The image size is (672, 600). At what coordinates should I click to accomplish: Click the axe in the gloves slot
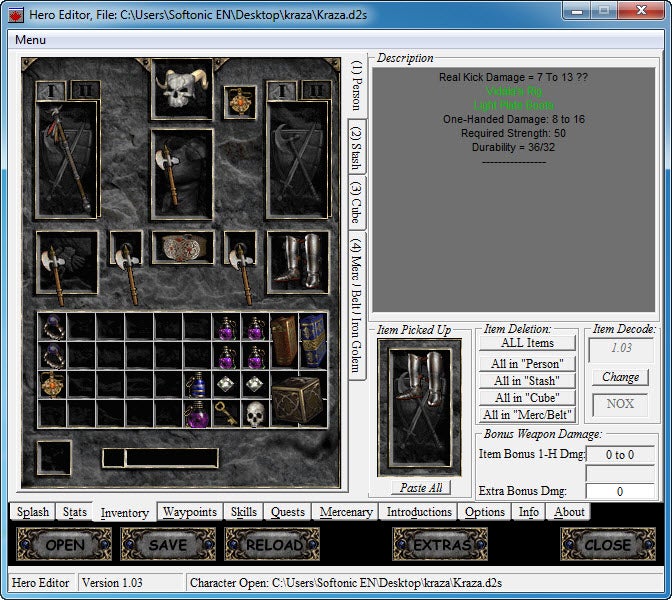(67, 262)
